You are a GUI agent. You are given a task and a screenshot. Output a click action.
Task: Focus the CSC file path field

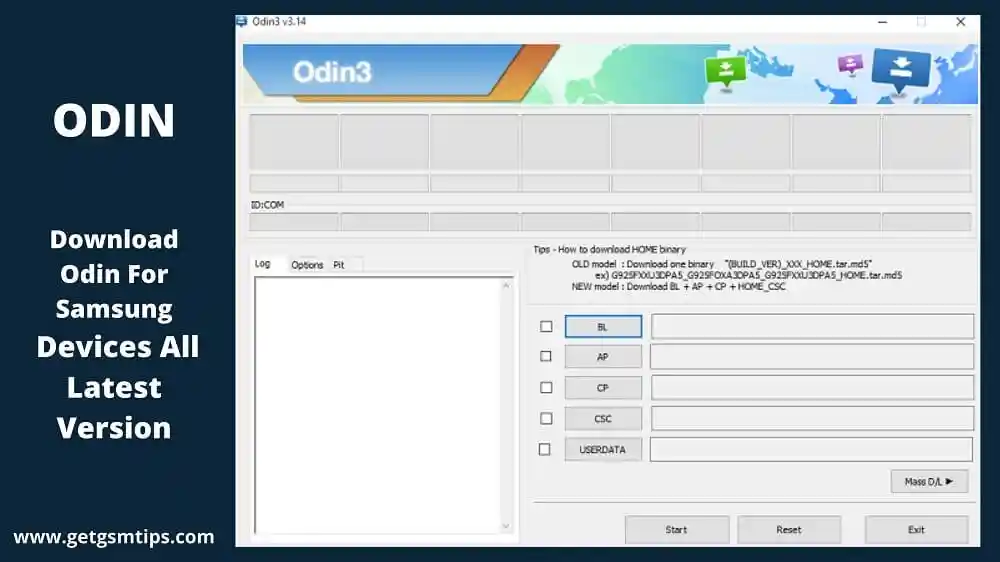[x=812, y=419]
